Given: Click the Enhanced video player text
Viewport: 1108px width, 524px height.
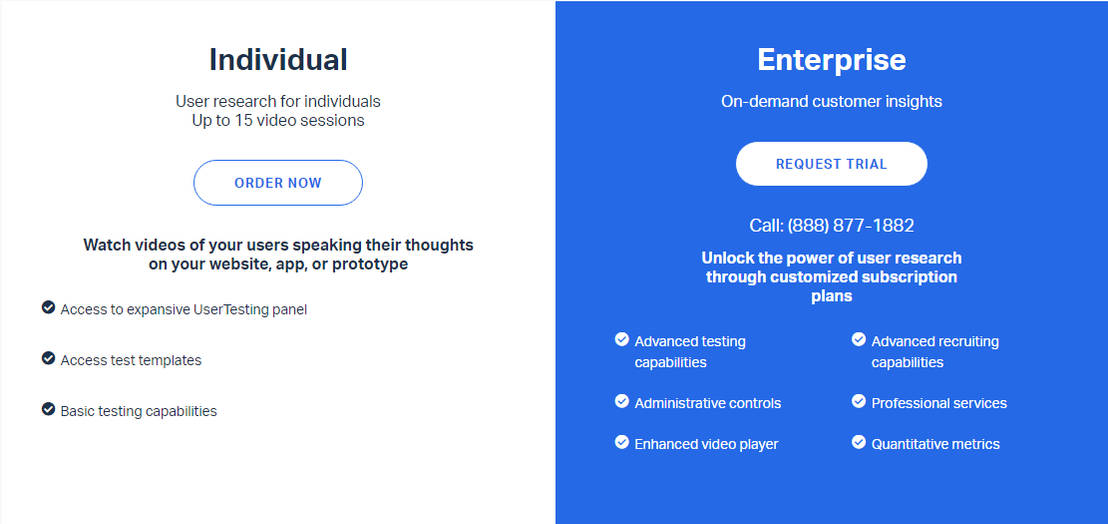Looking at the screenshot, I should point(706,444).
